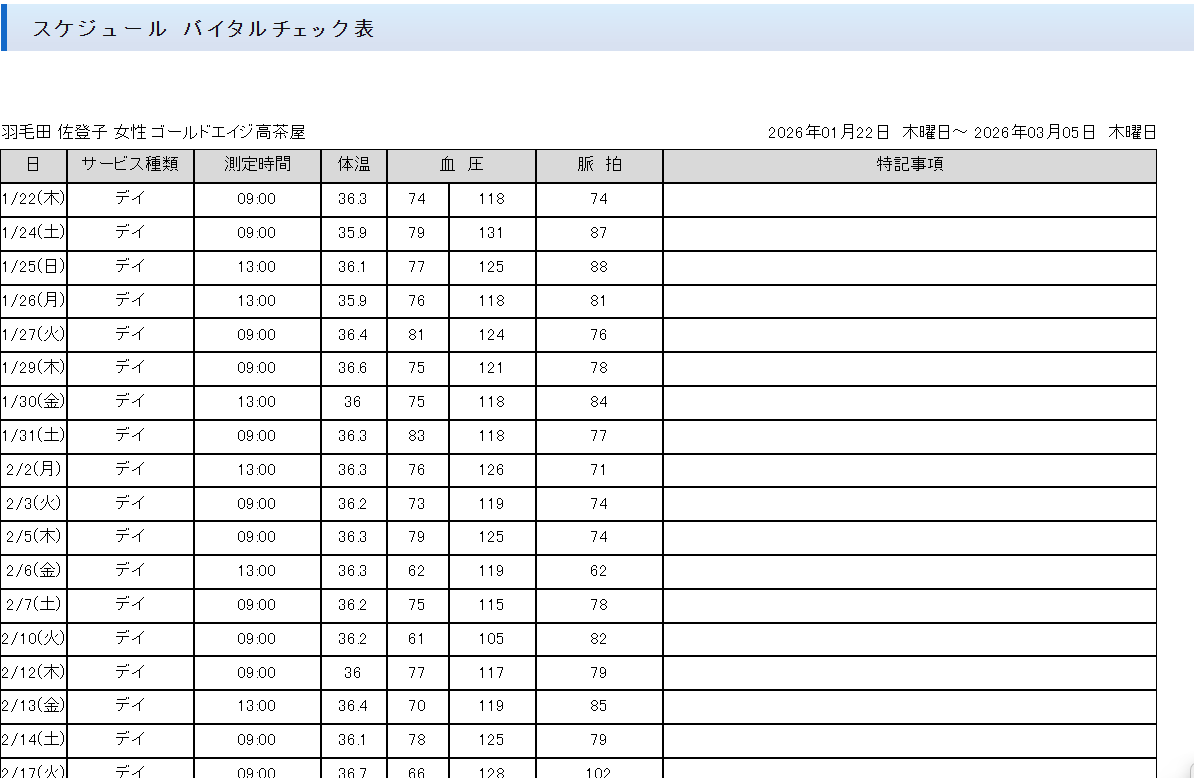Select the 脈拍 column header
1194x778 pixels.
click(599, 165)
